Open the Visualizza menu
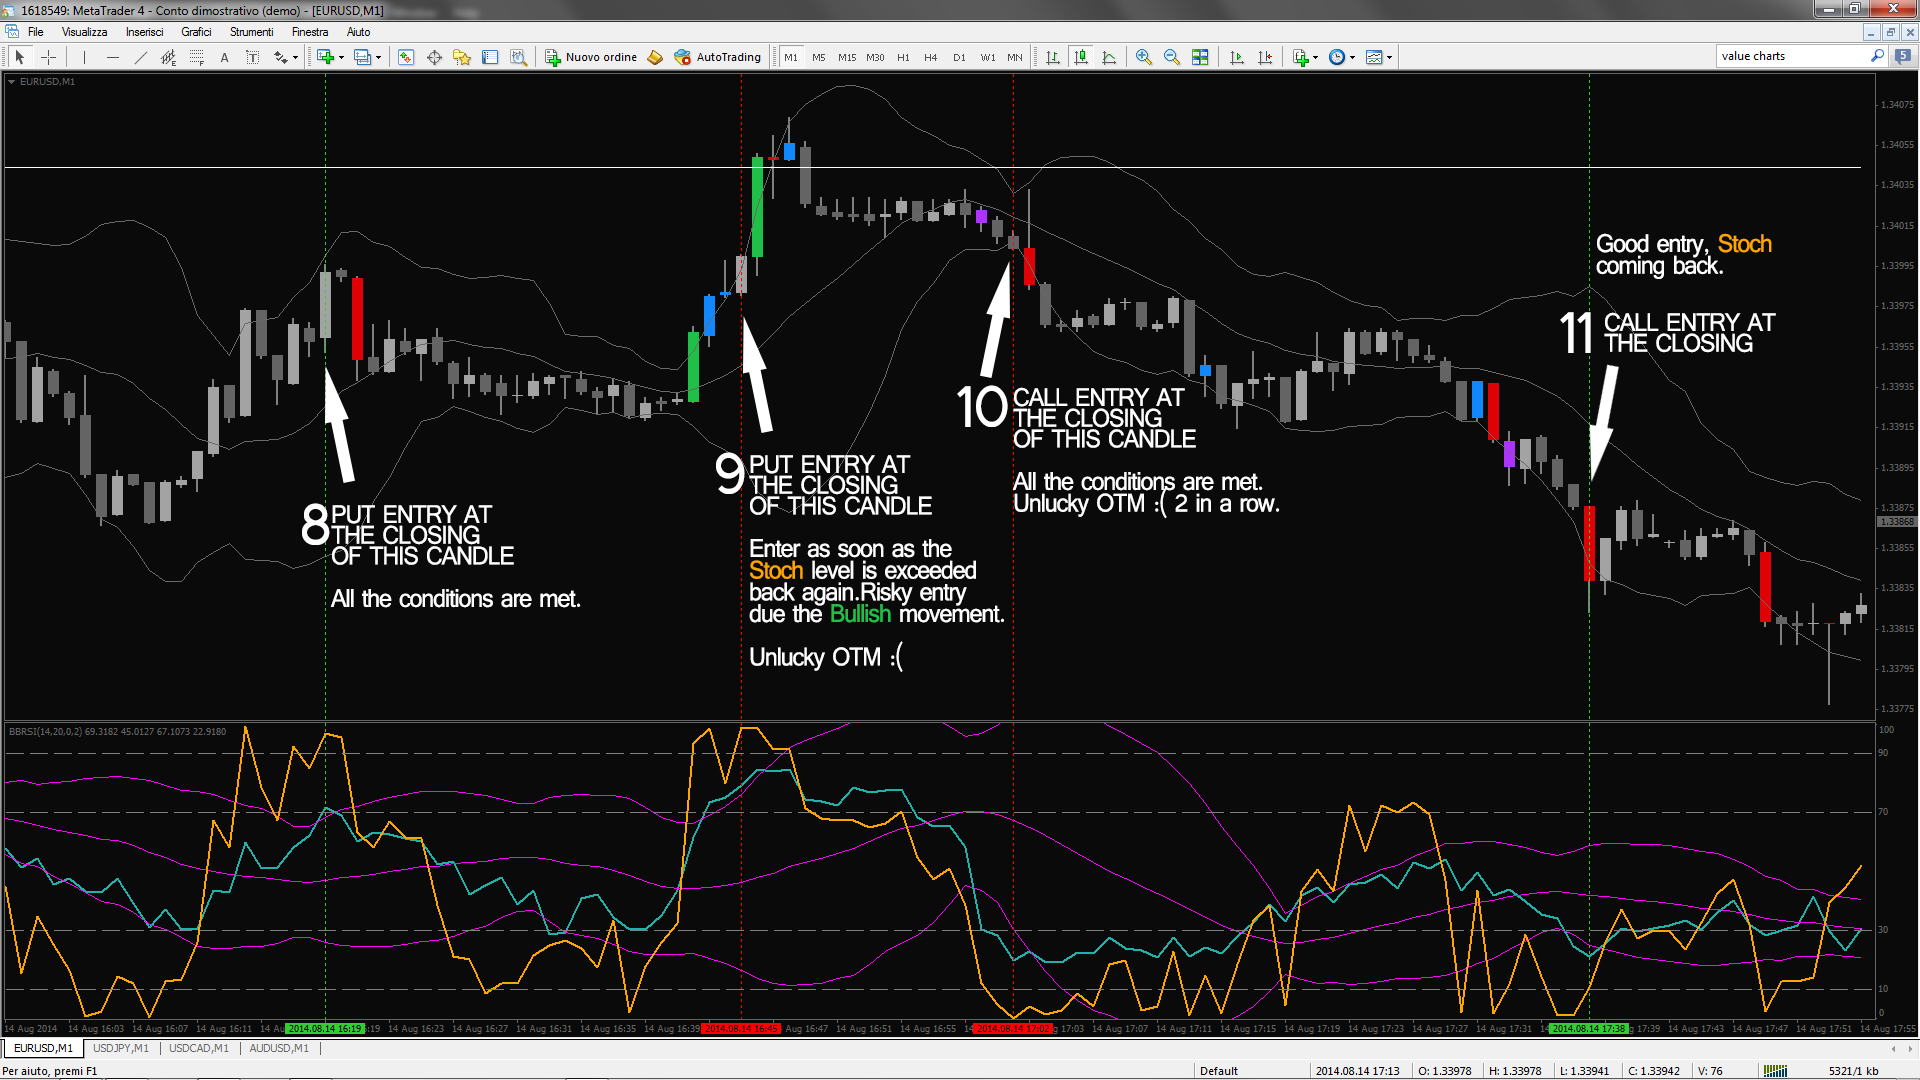This screenshot has height=1080, width=1920. click(84, 32)
